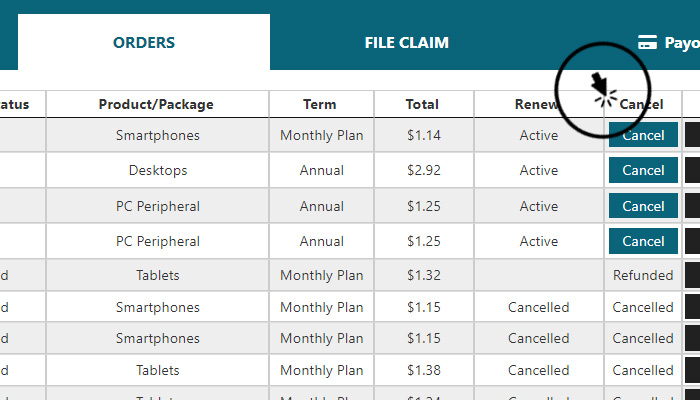
Task: Click the dark button in Tablets $1.38 row
Action: (x=692, y=370)
